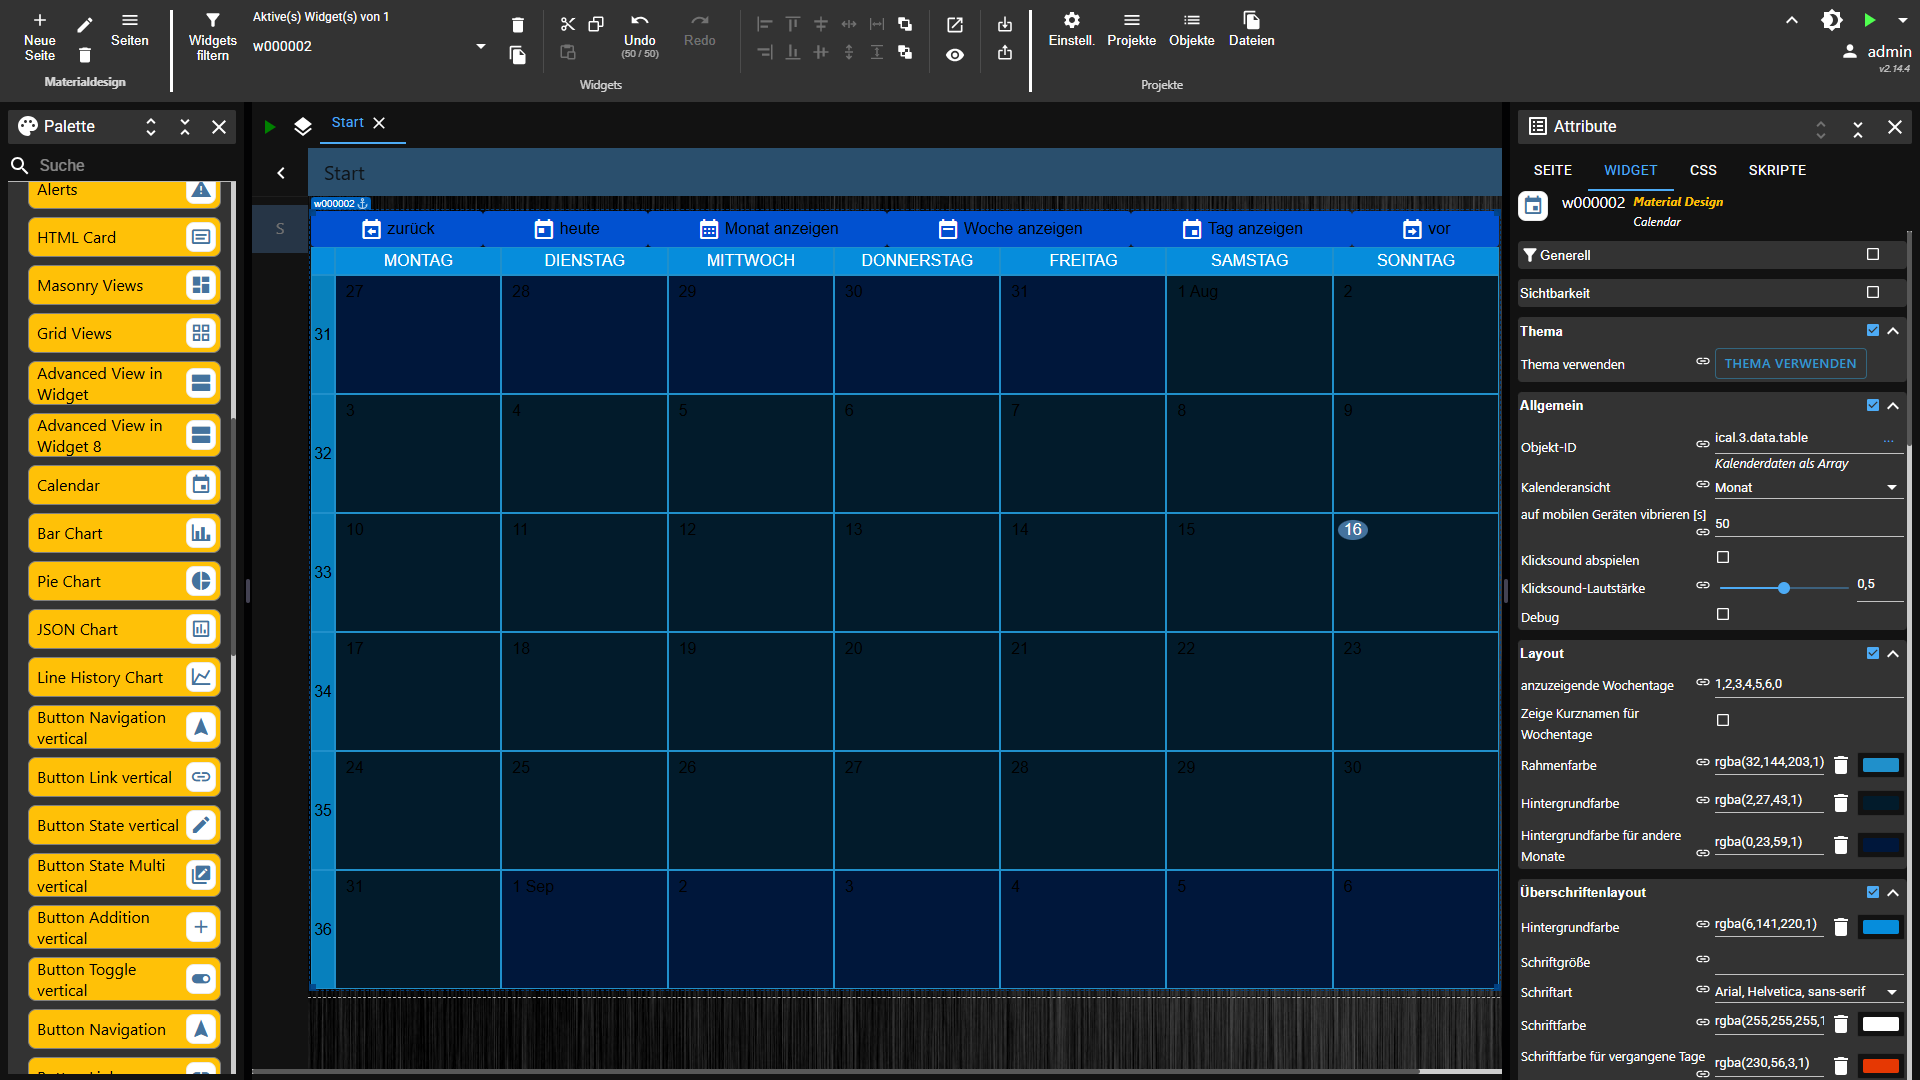
Task: Open Rahmenfarbe blue color swatch
Action: (1880, 765)
